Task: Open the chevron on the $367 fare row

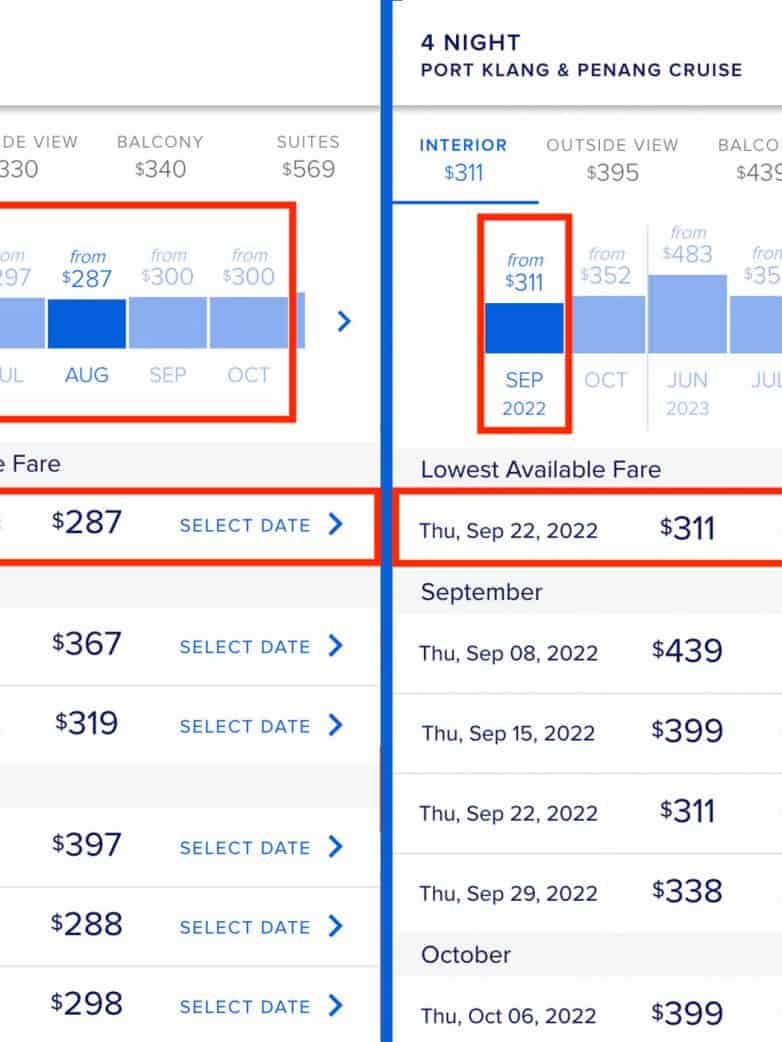Action: [336, 646]
